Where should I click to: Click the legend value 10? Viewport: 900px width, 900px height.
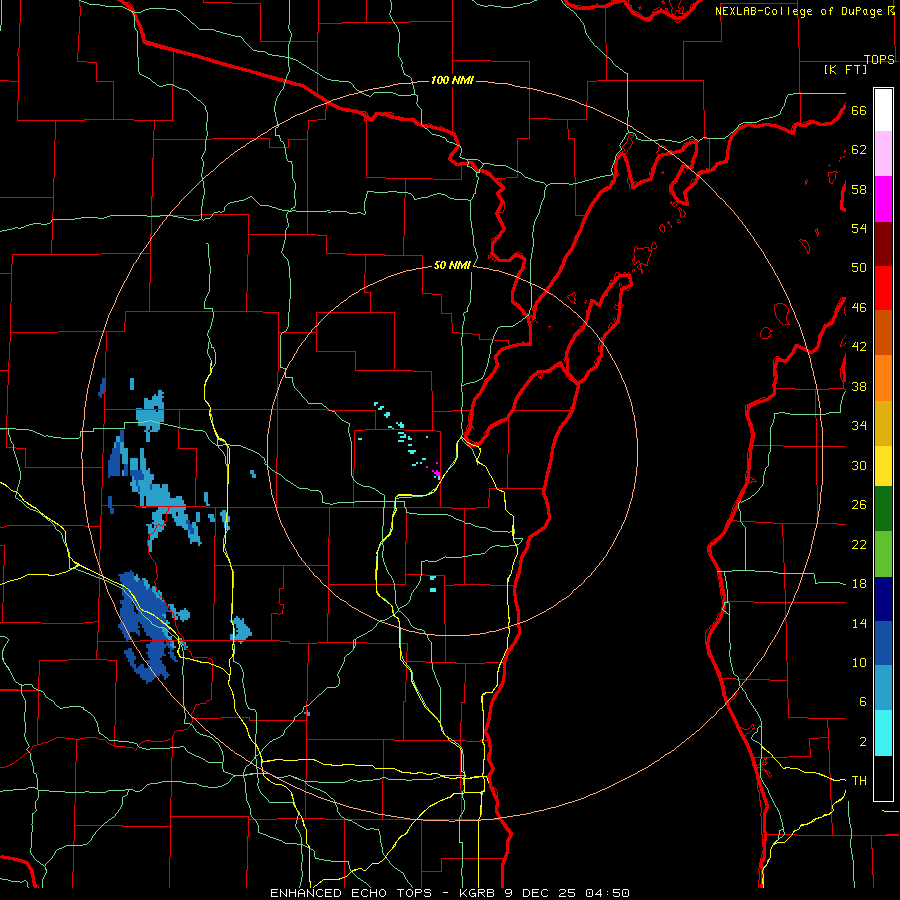click(x=859, y=662)
